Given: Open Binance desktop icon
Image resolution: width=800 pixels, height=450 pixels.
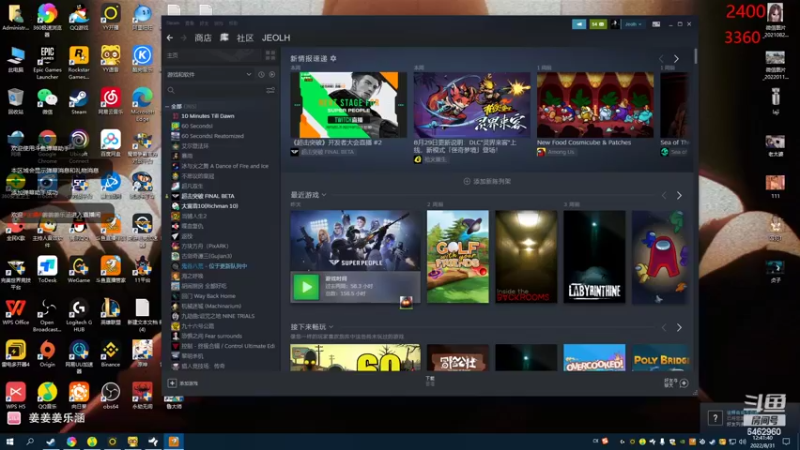Looking at the screenshot, I should coord(110,354).
